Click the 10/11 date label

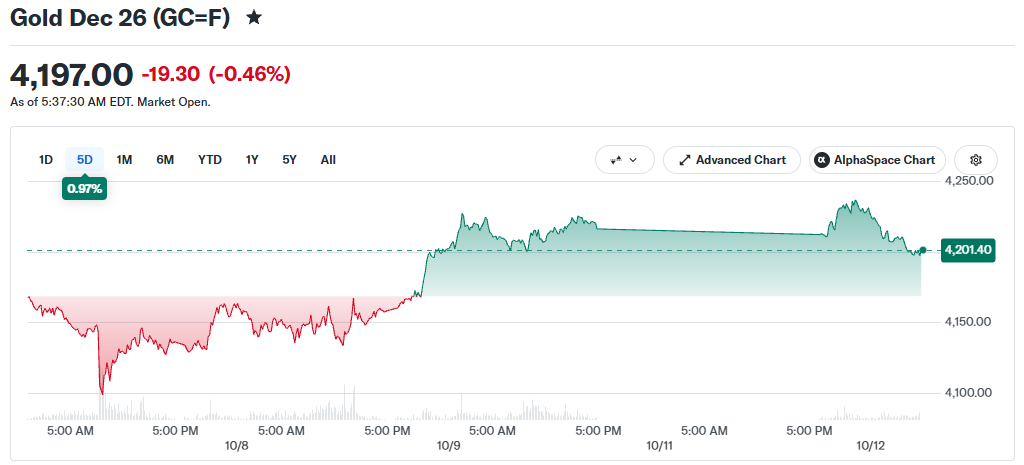pyautogui.click(x=660, y=445)
